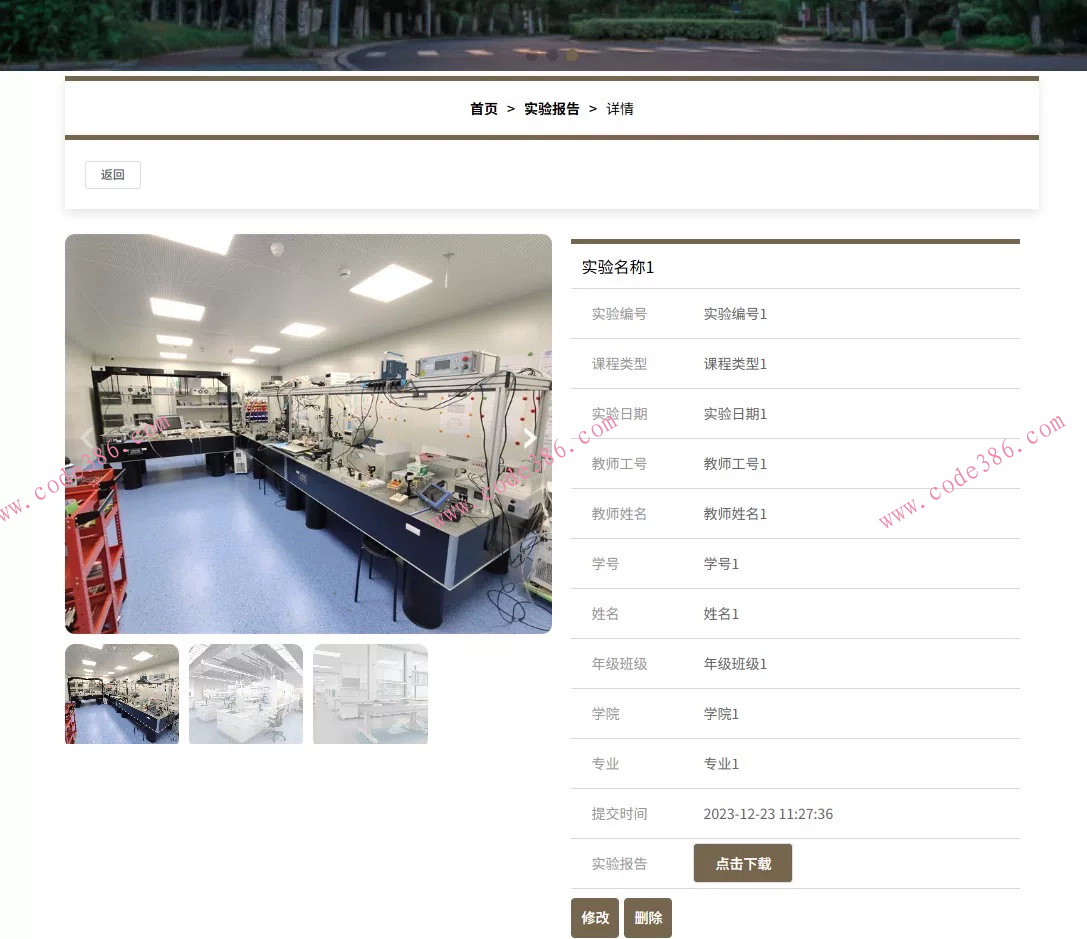The image size is (1087, 939).
Task: Select the first lab photo thumbnail
Action: click(121, 693)
